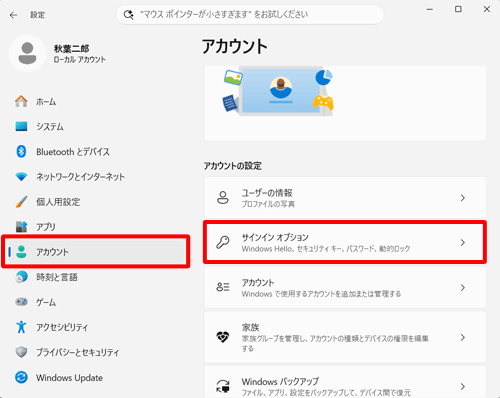Open ホーム in the sidebar

click(x=46, y=102)
